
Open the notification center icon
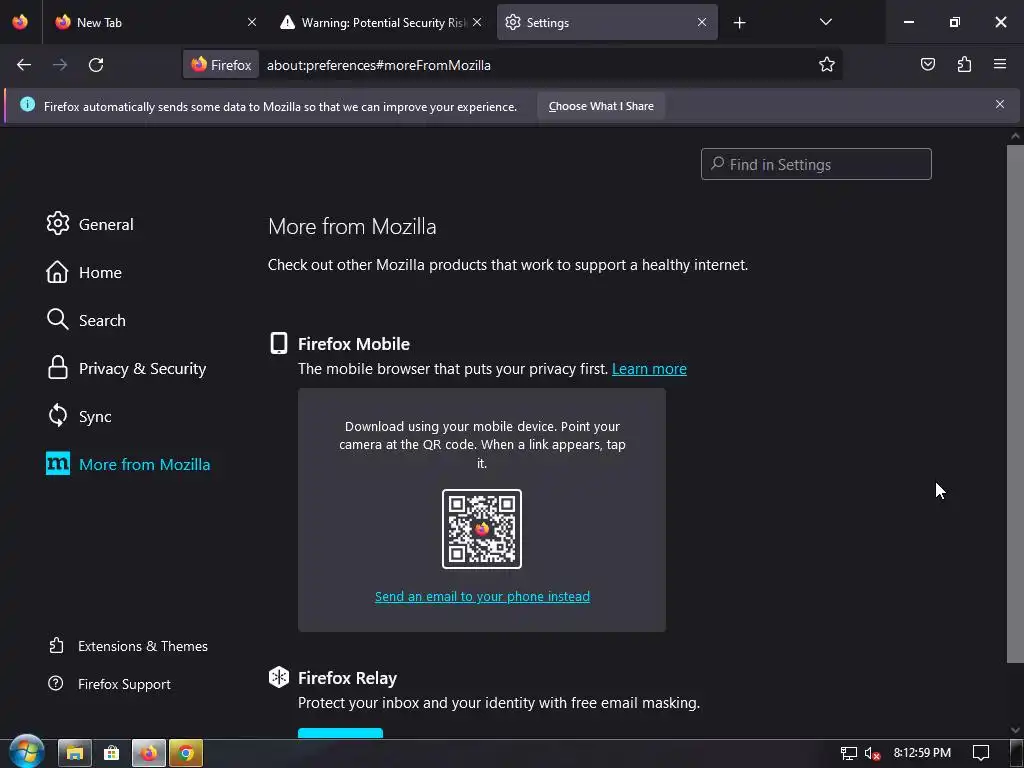pos(981,753)
